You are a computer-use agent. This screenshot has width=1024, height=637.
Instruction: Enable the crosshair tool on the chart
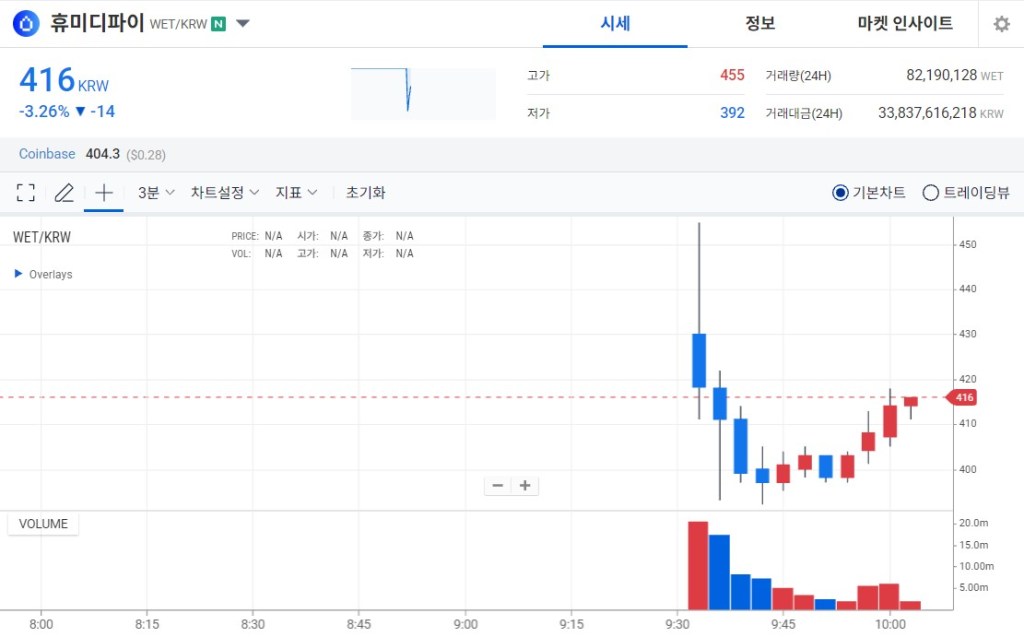pyautogui.click(x=103, y=192)
